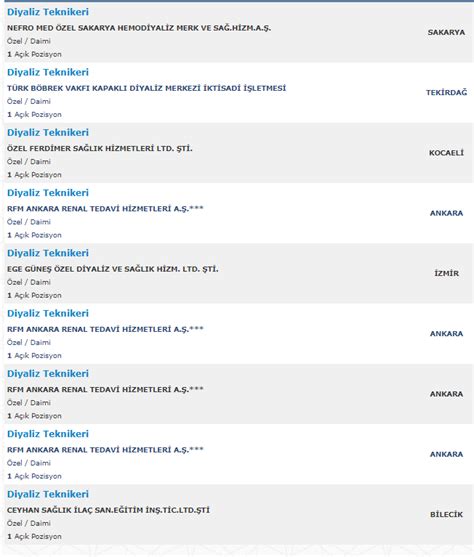The image size is (474, 557).
Task: Open Diyaliz Teknikeri listing for Bilecik
Action: click(48, 494)
